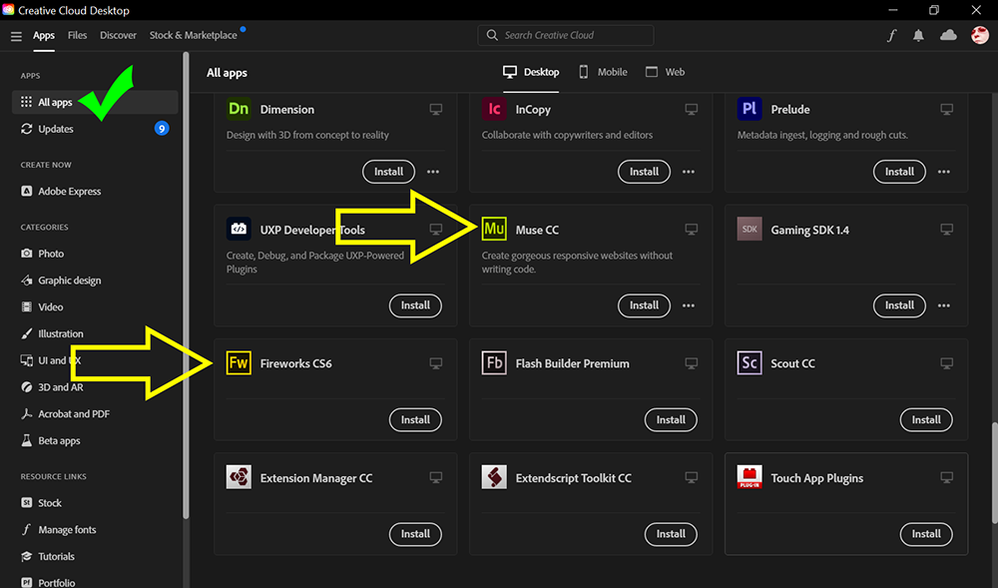The image size is (998, 588).
Task: Click the Dimension app icon
Action: [238, 109]
